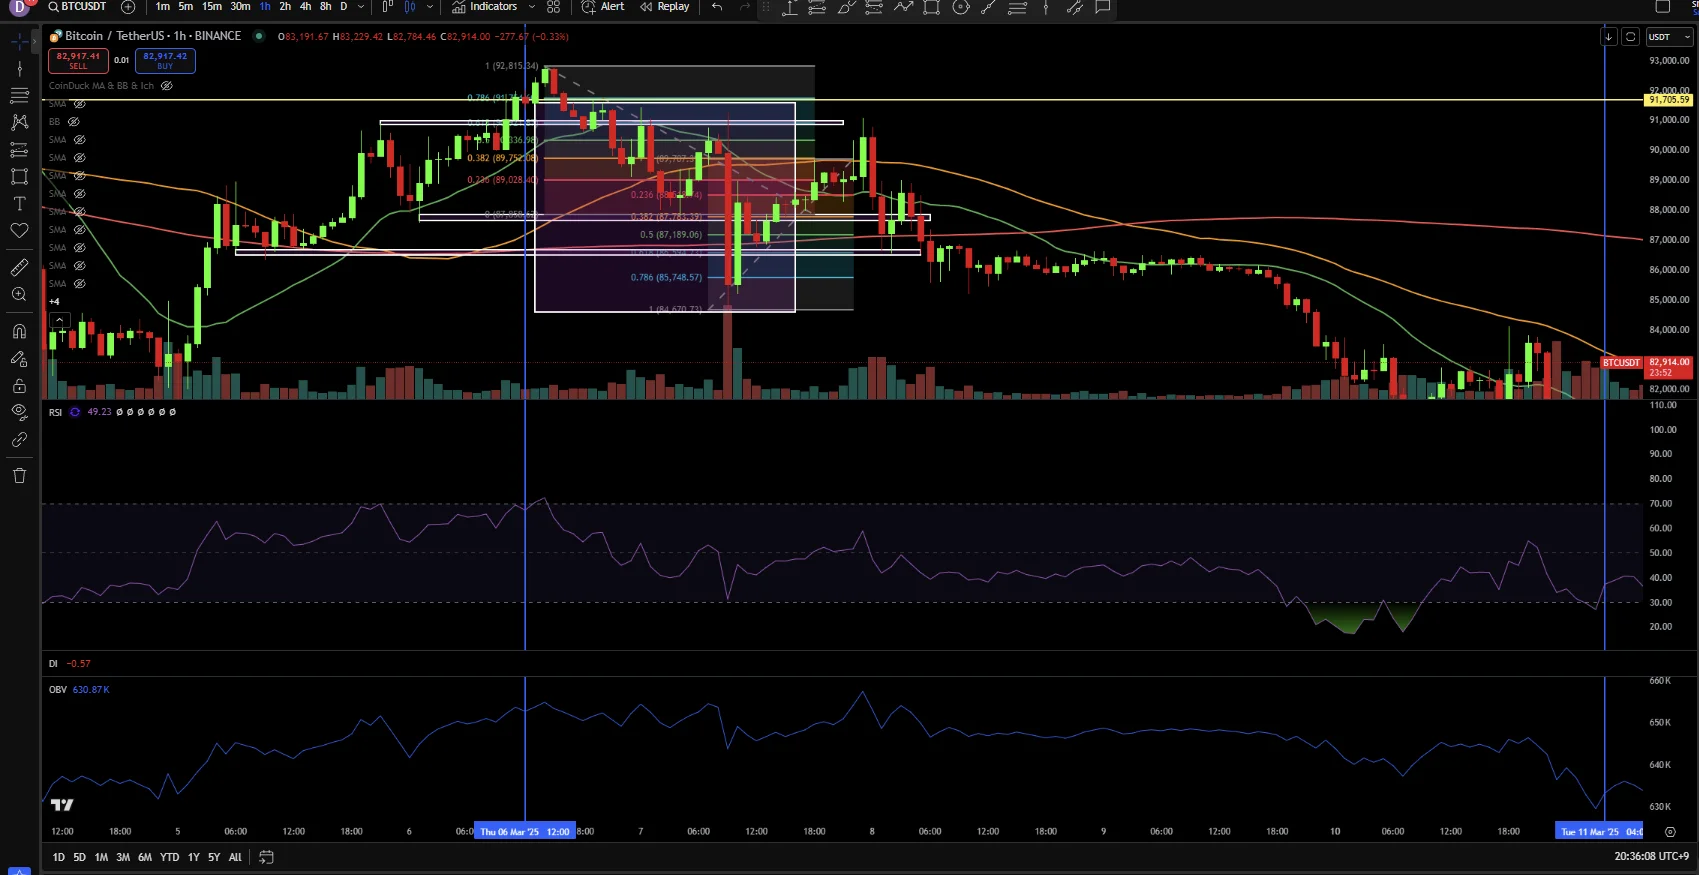1699x875 pixels.
Task: Select the All date range
Action: pyautogui.click(x=235, y=858)
